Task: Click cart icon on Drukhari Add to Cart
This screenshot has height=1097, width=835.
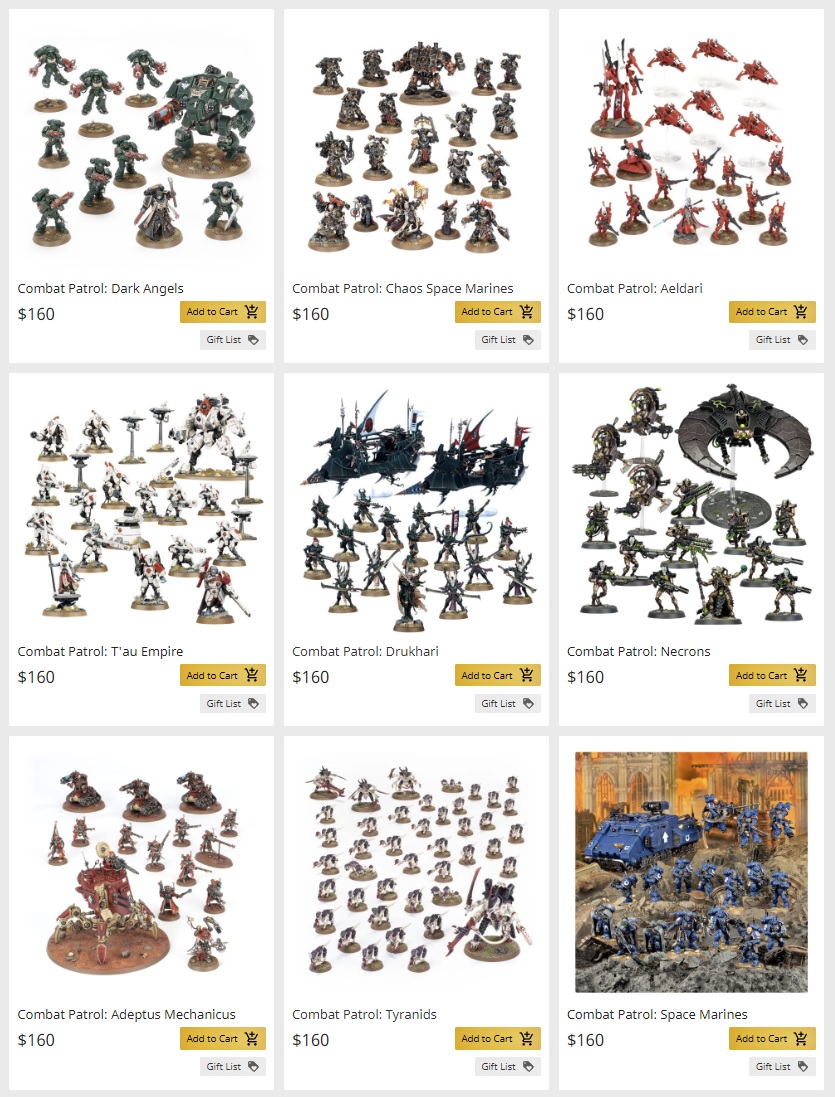Action: click(527, 675)
